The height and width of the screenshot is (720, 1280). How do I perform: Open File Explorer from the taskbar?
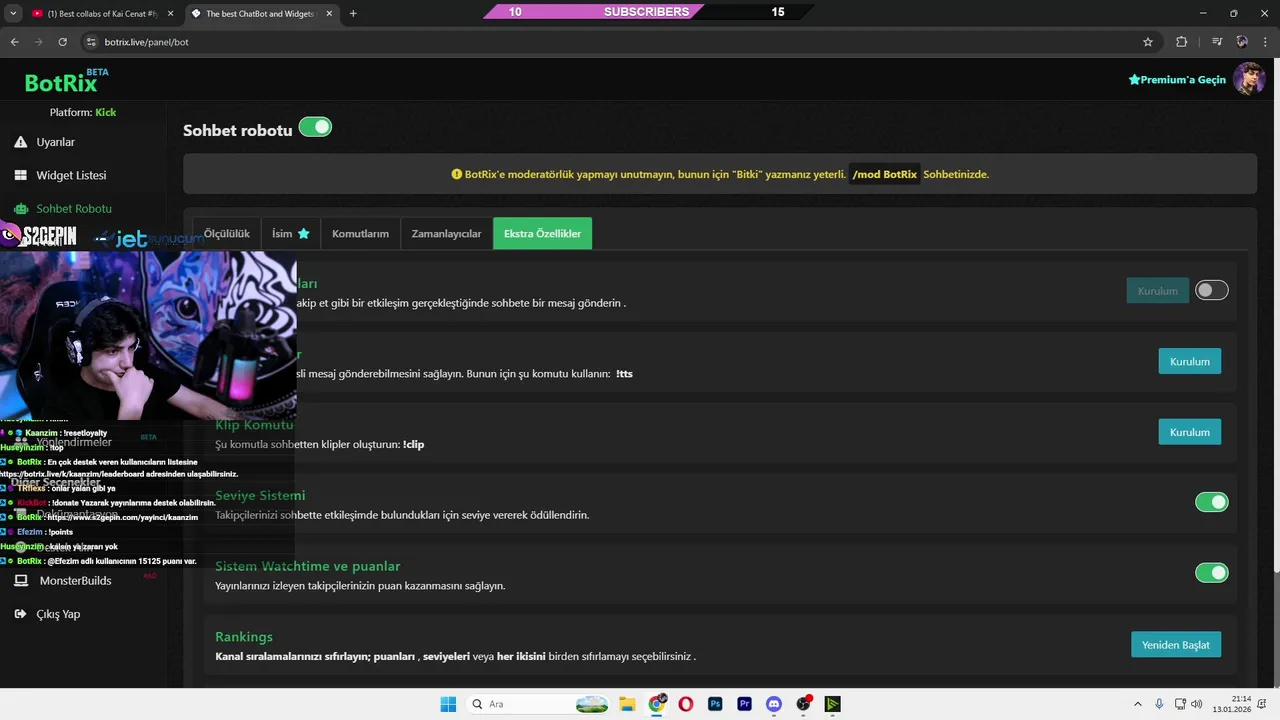point(627,704)
